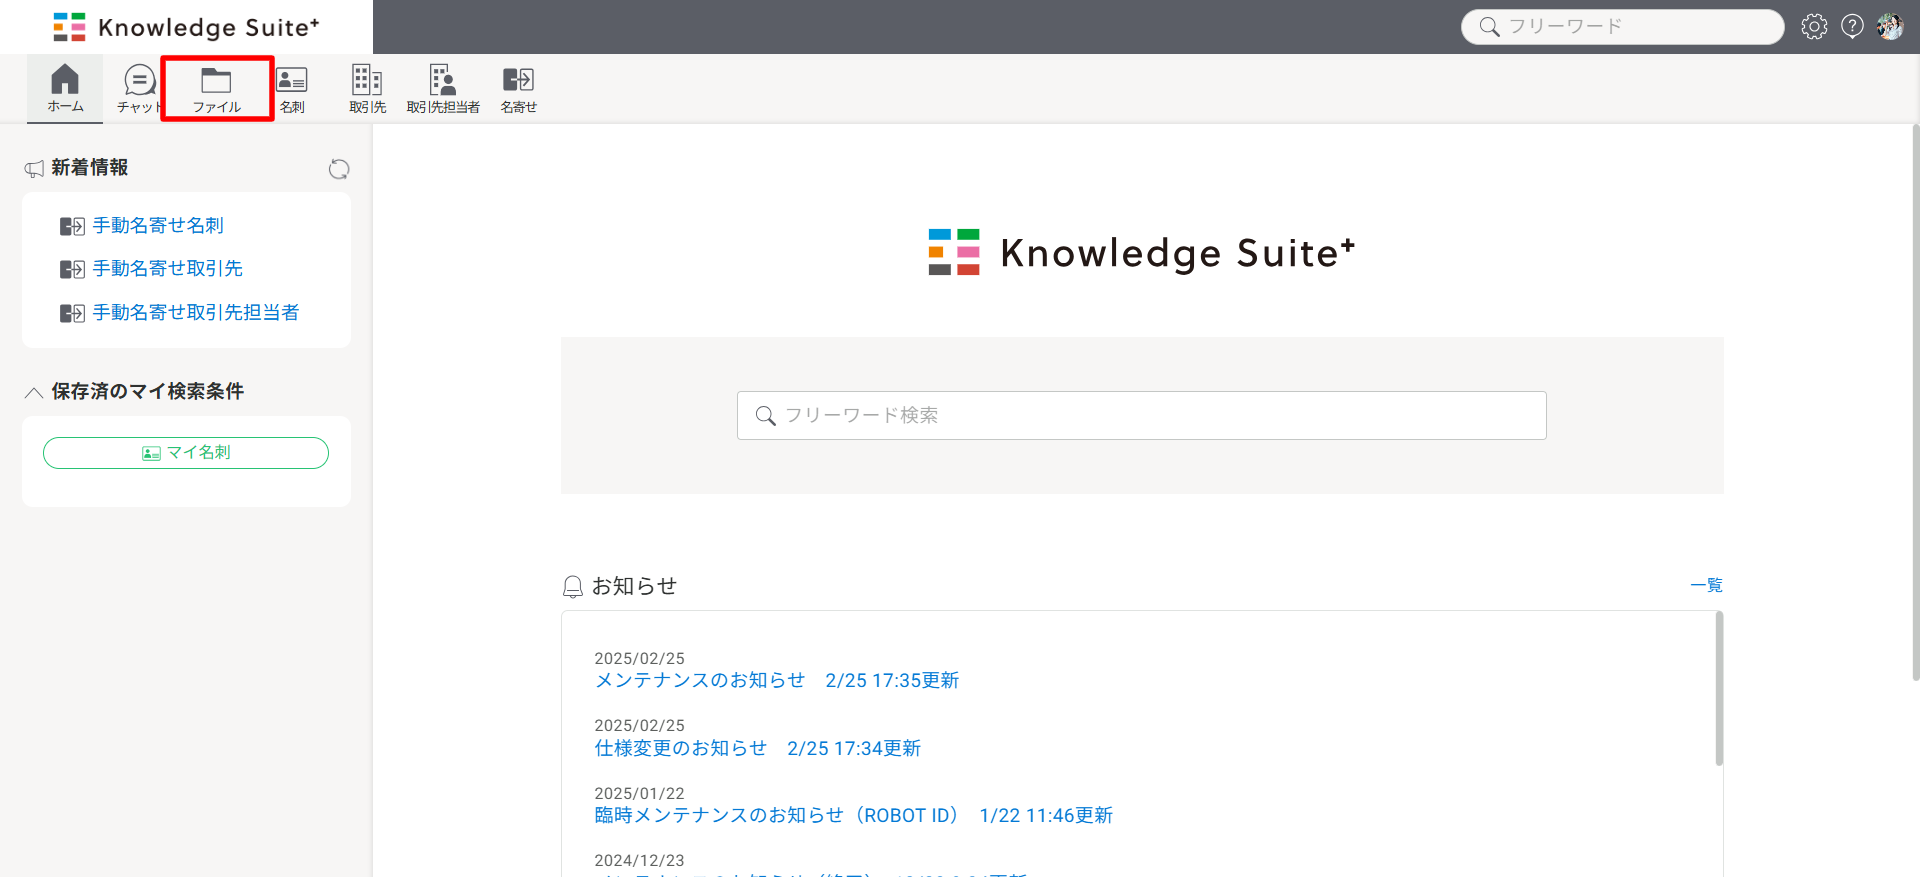Viewport: 1920px width, 877px height.
Task: Open the settings gear icon
Action: (x=1814, y=27)
